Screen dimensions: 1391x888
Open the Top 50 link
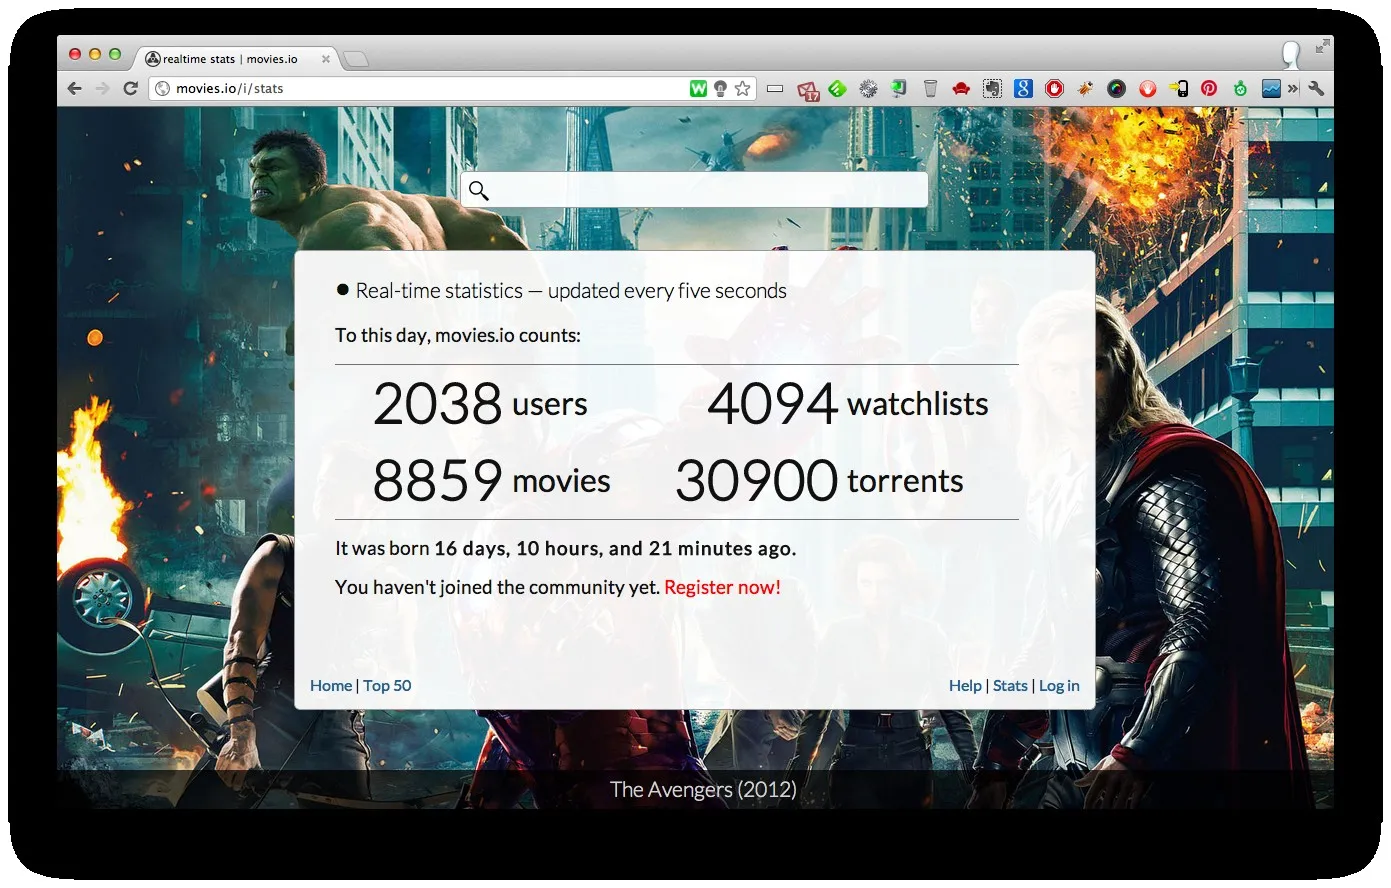(387, 686)
